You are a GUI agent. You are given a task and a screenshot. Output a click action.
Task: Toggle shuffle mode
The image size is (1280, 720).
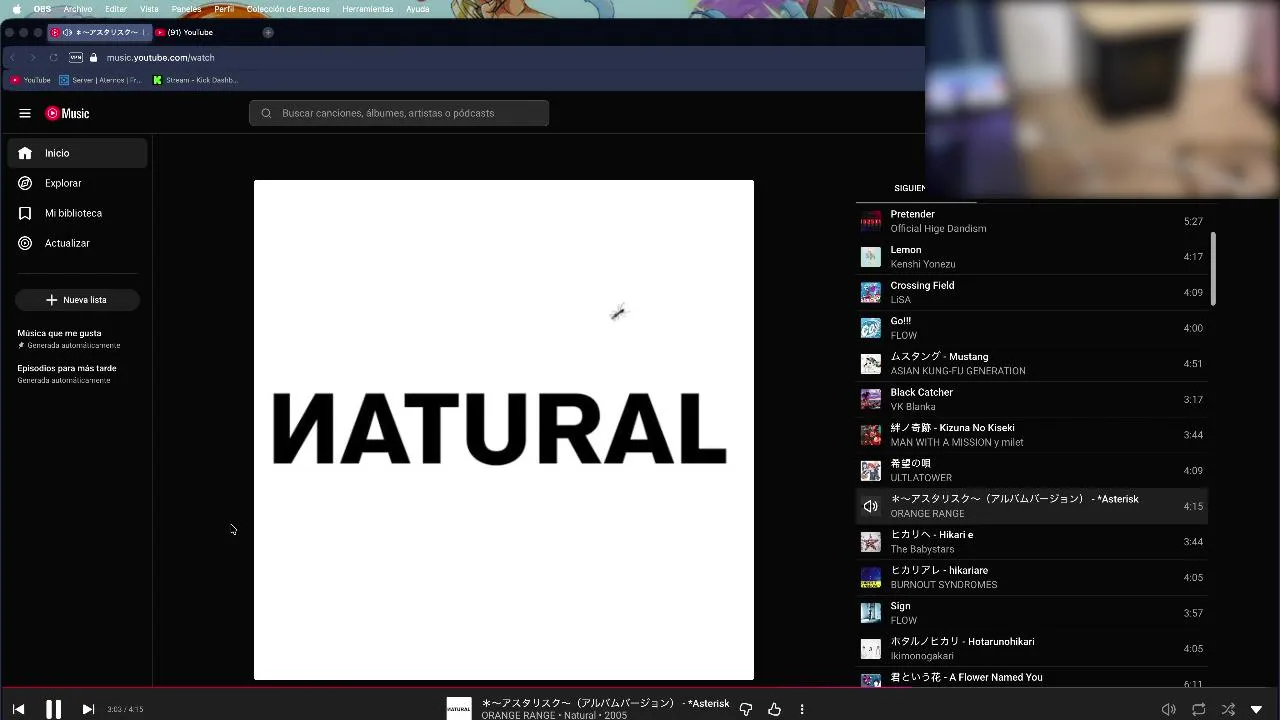click(1228, 709)
